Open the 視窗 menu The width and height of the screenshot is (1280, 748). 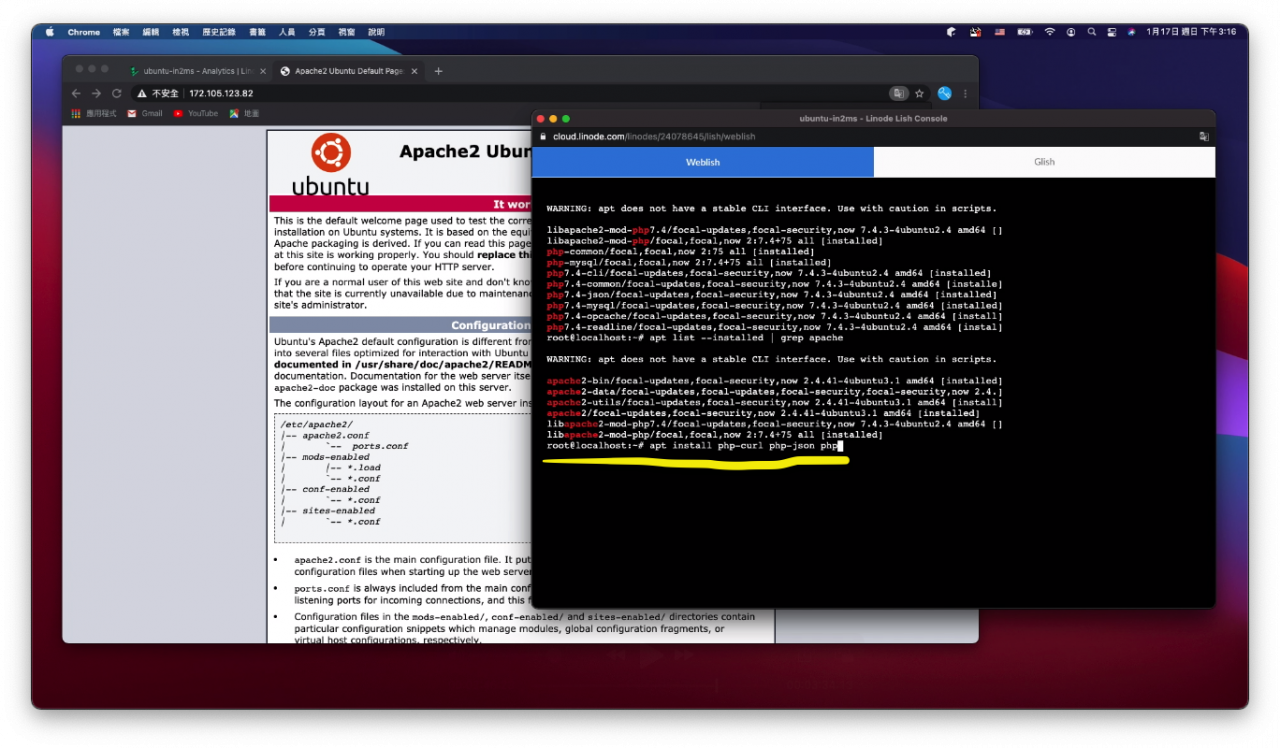point(346,32)
